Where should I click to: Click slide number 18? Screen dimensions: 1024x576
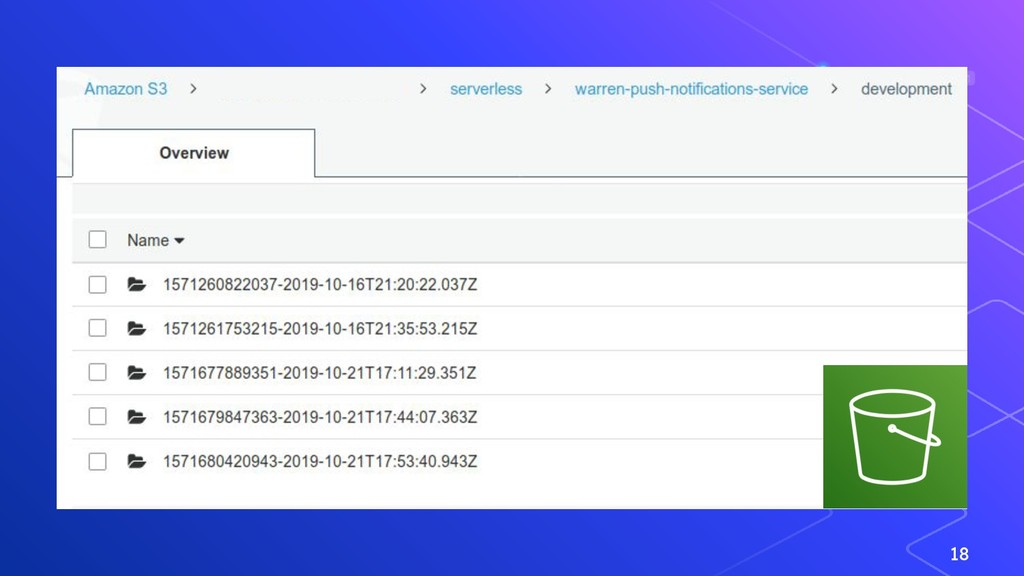click(x=959, y=554)
